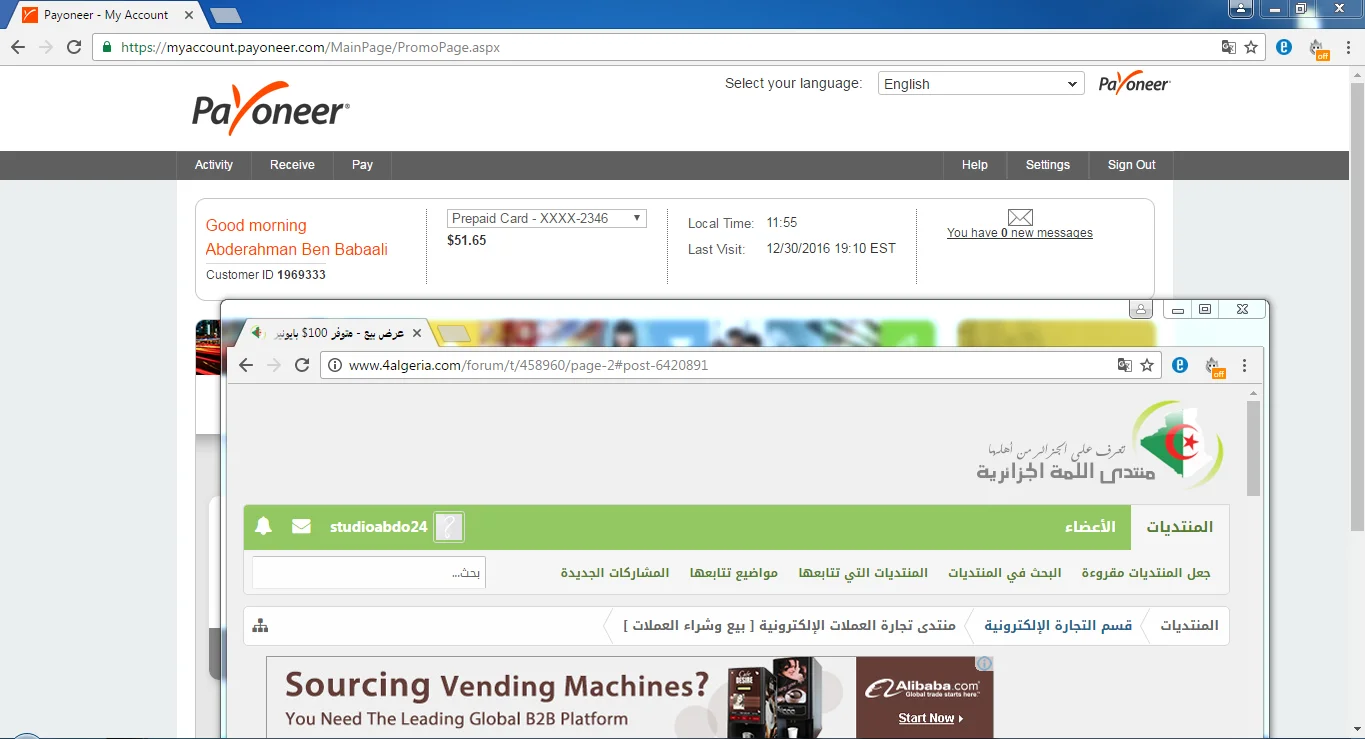Open the language selection dropdown

980,84
